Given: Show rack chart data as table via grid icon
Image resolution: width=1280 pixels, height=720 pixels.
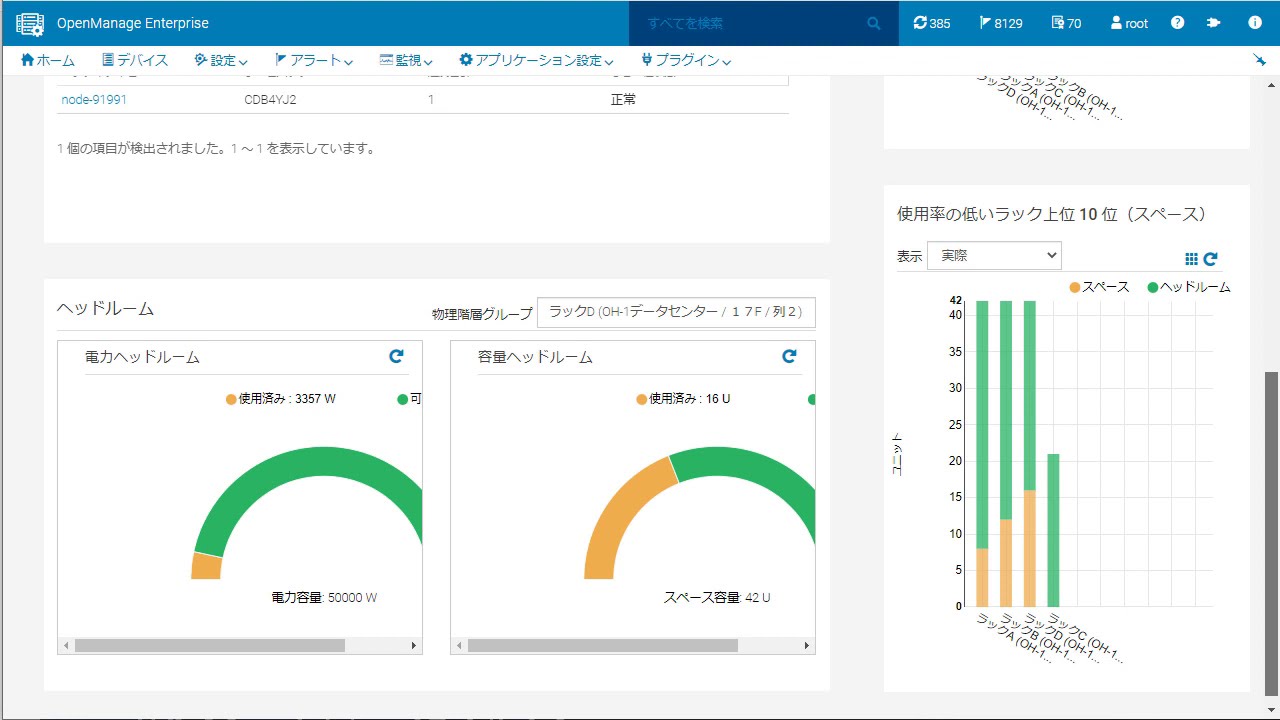Looking at the screenshot, I should click(1191, 257).
